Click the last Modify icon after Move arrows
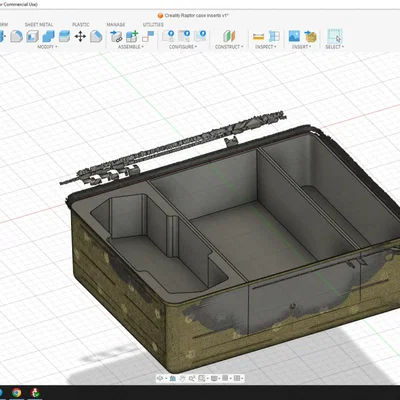Screen dimensions: 400x400 96,36
